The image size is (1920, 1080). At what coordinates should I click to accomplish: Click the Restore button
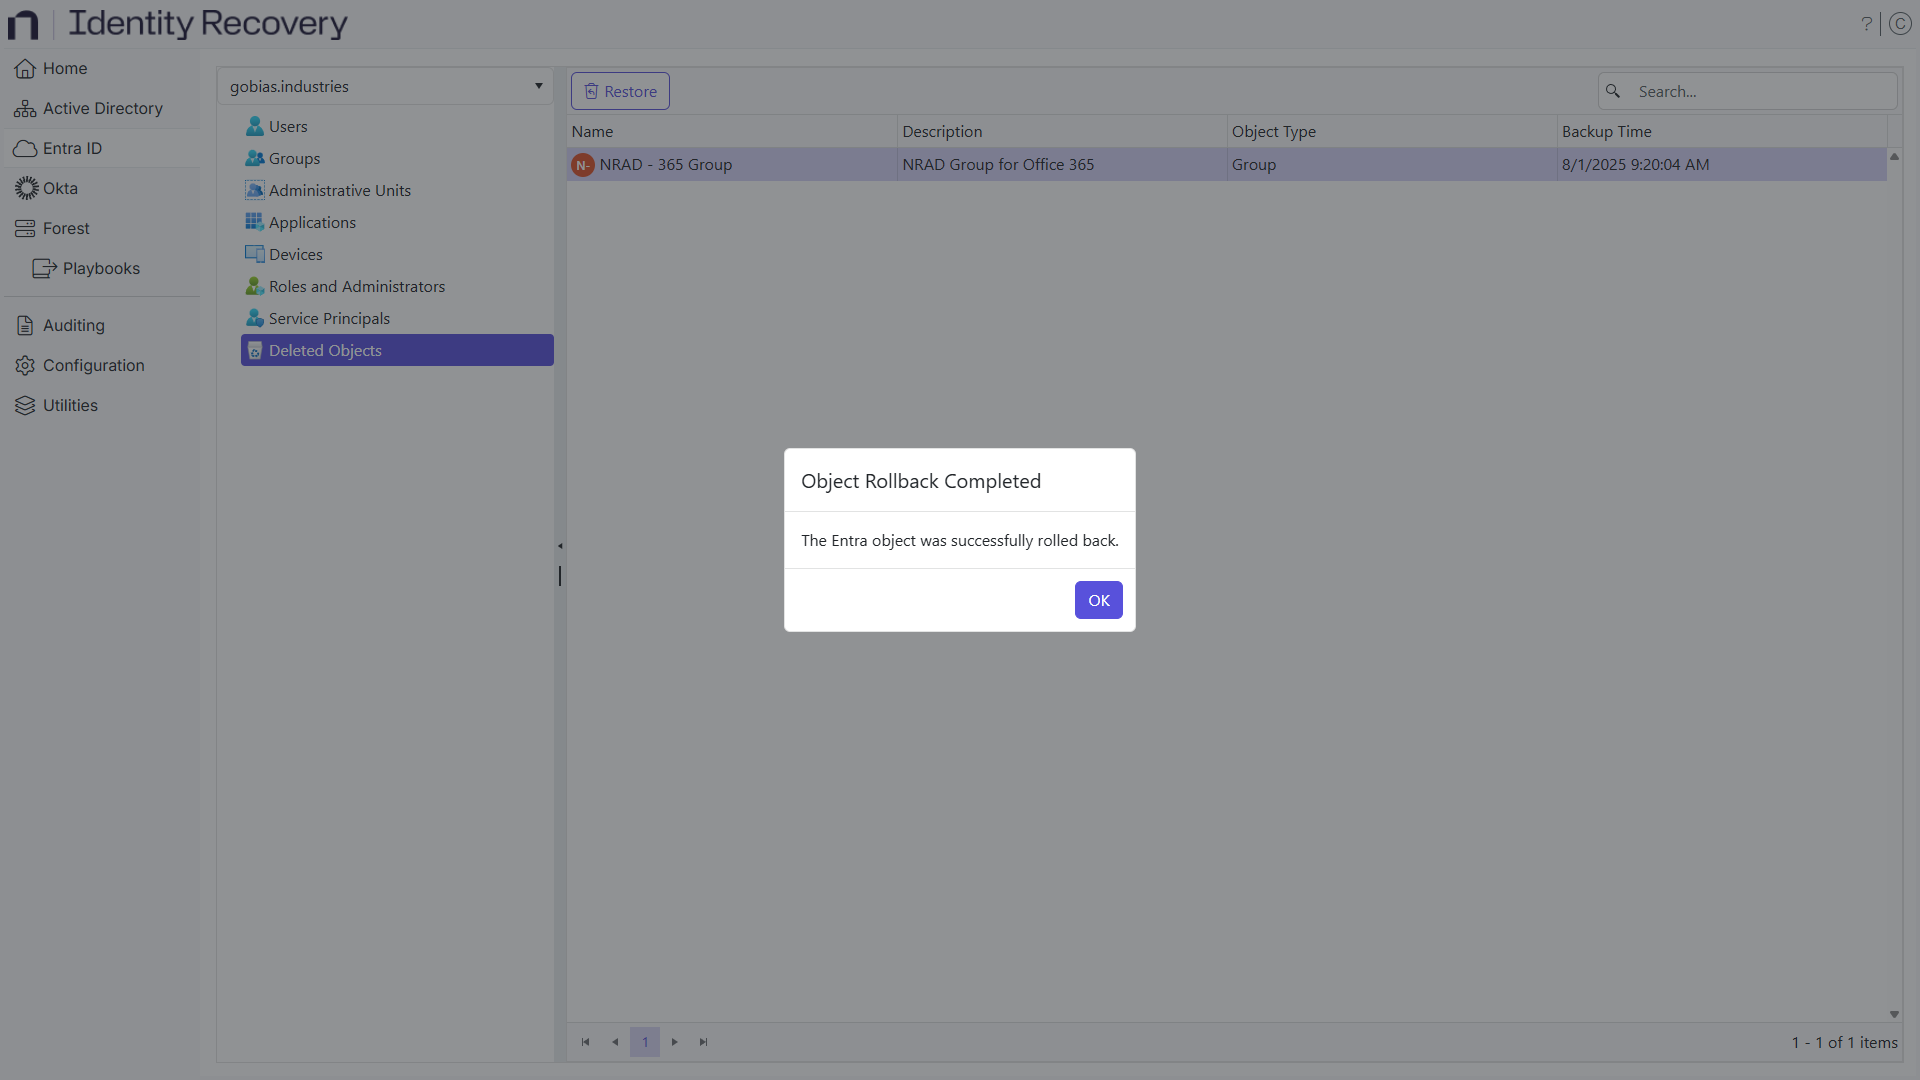click(x=620, y=91)
